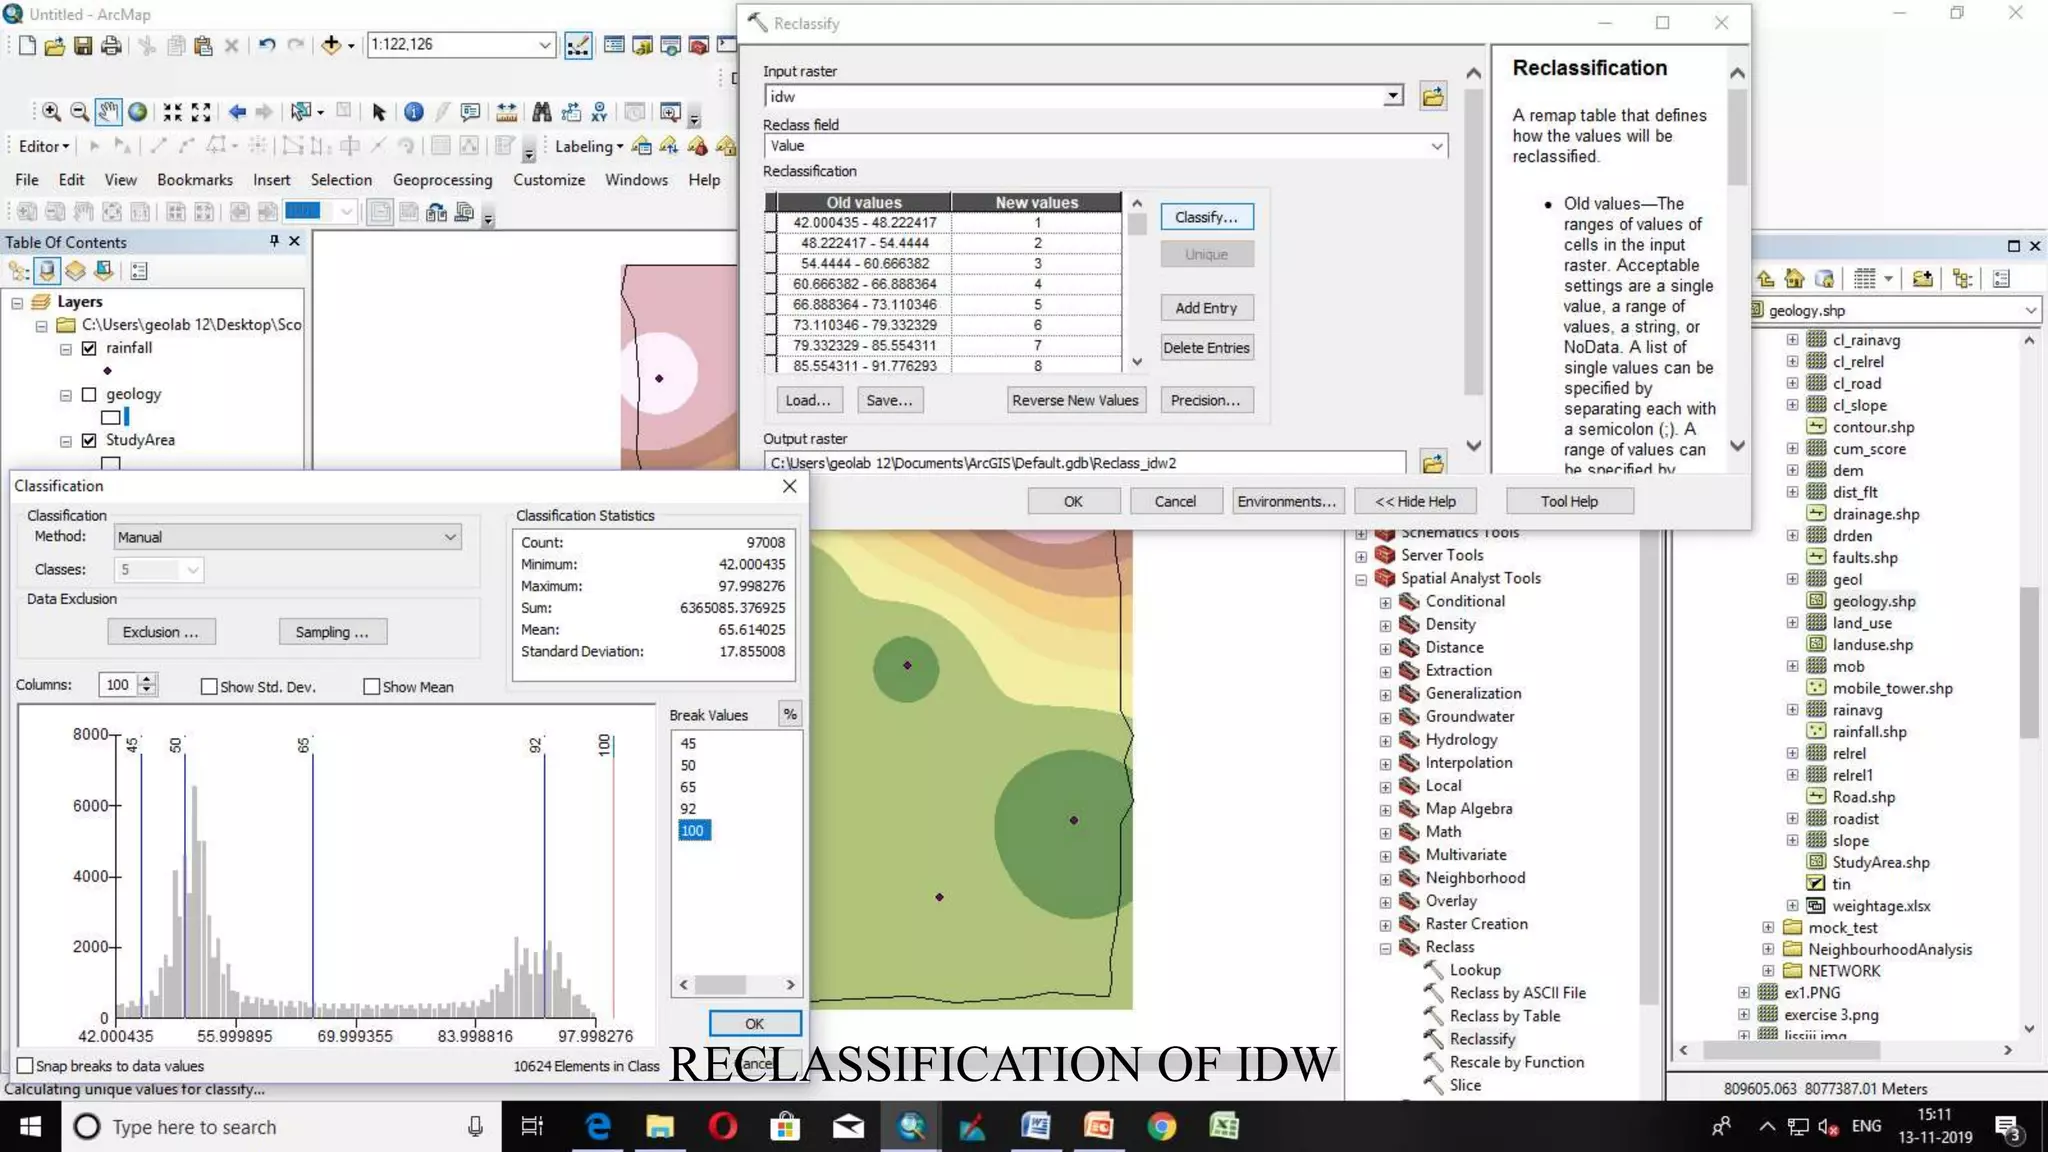Click the Break Values horizontal scrollbar
Image resolution: width=2048 pixels, height=1152 pixels.
(x=736, y=985)
